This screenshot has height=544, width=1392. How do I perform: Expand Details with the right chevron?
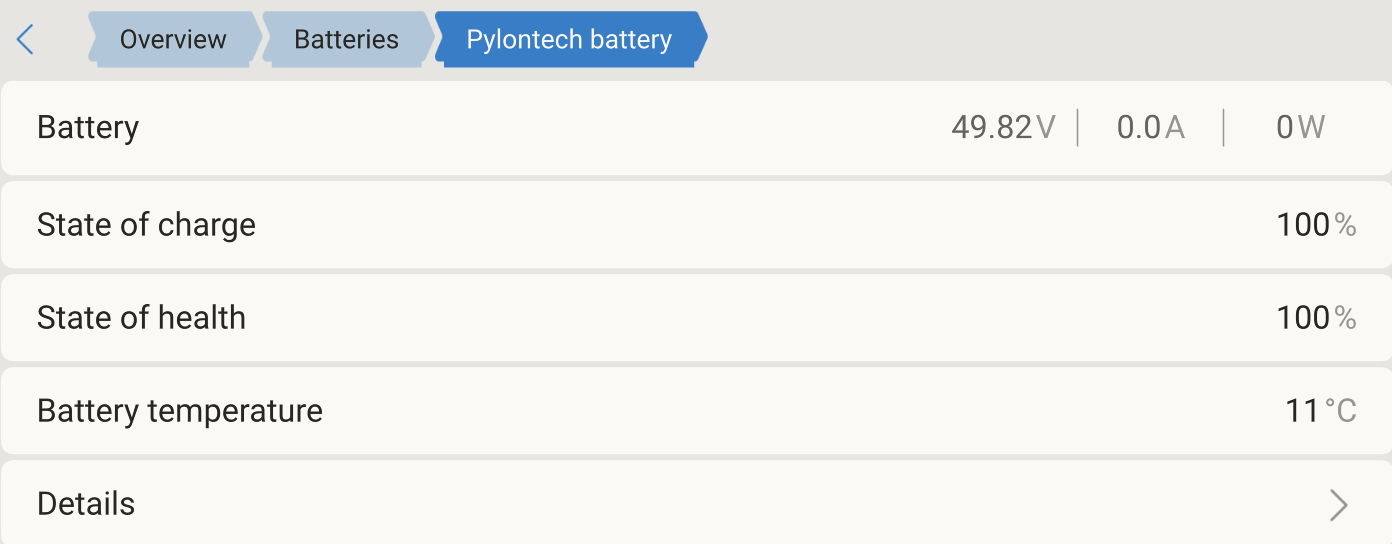pyautogui.click(x=1338, y=505)
